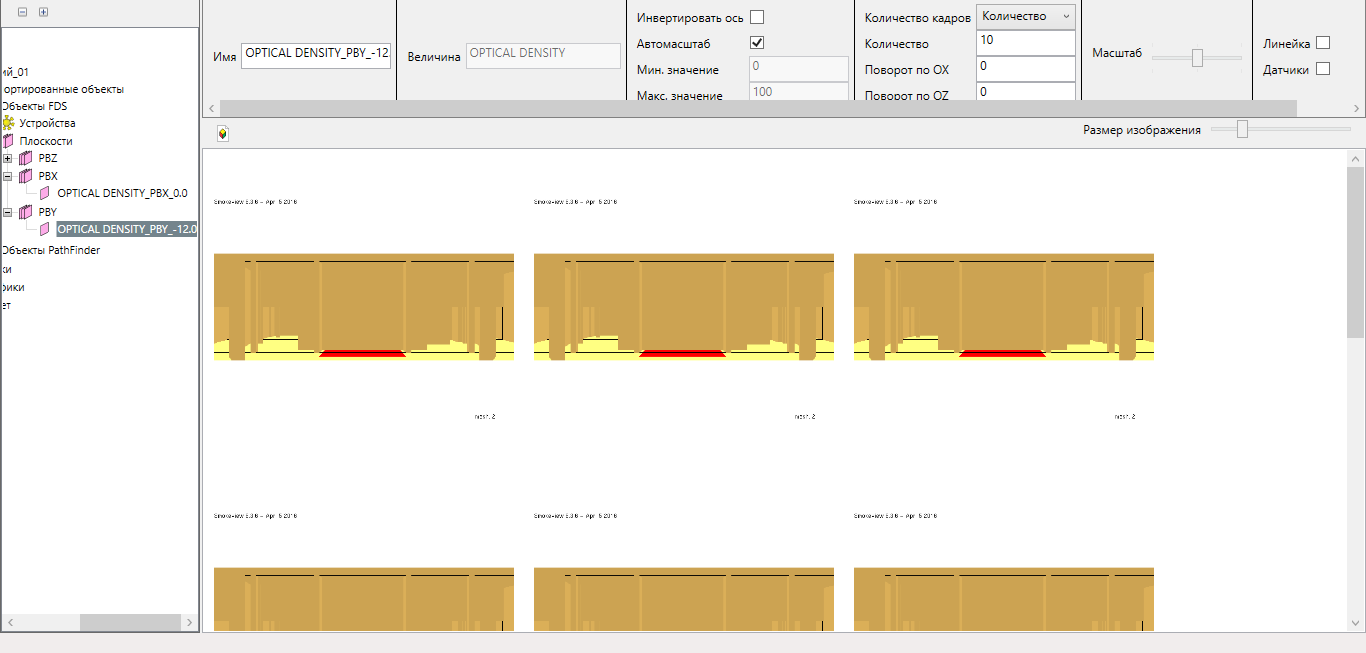
Task: Select the Плоскости tree item
Action: pos(46,141)
